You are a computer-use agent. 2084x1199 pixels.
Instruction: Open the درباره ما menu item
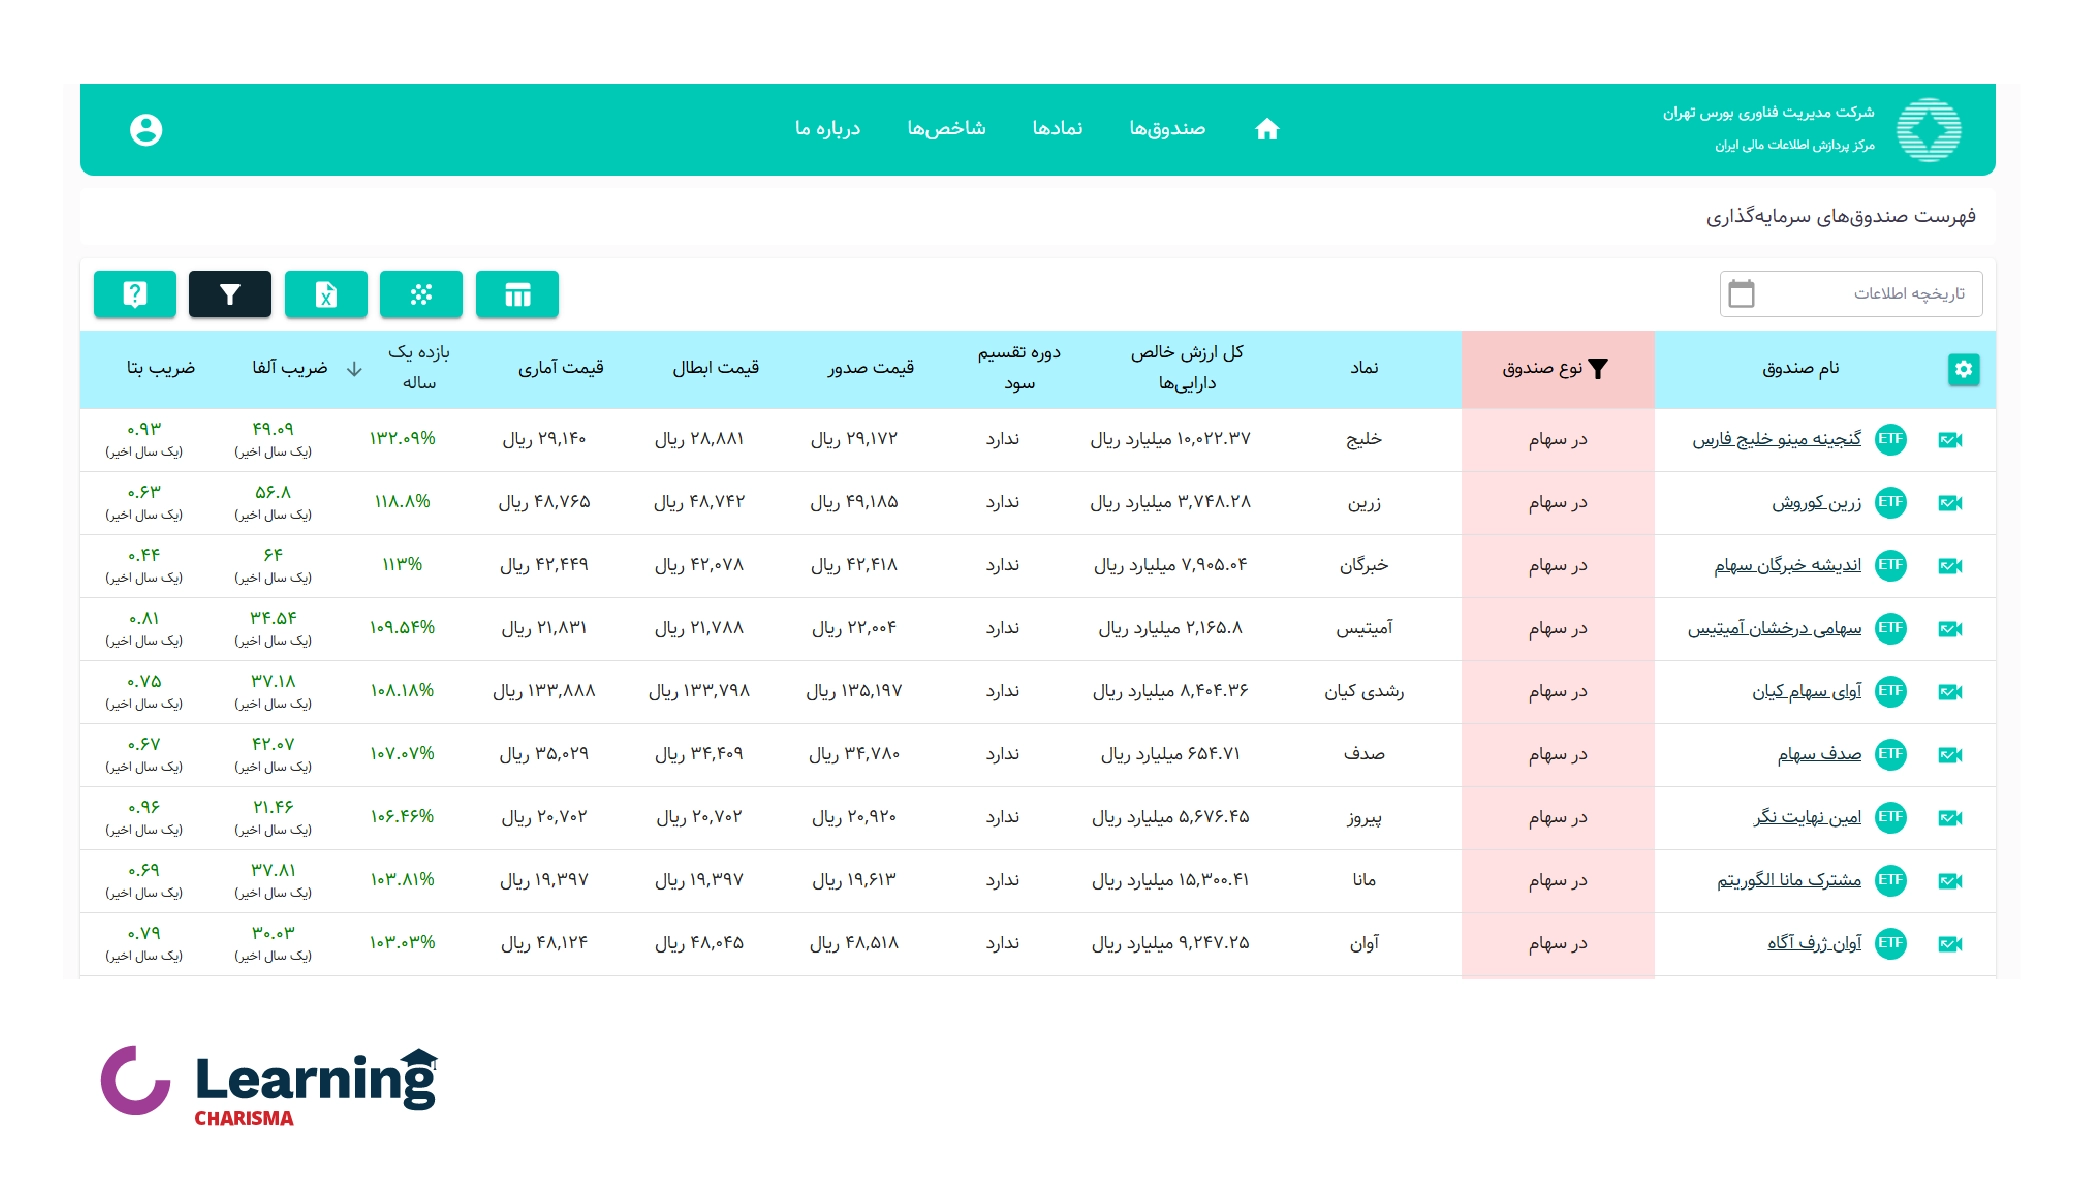(827, 129)
